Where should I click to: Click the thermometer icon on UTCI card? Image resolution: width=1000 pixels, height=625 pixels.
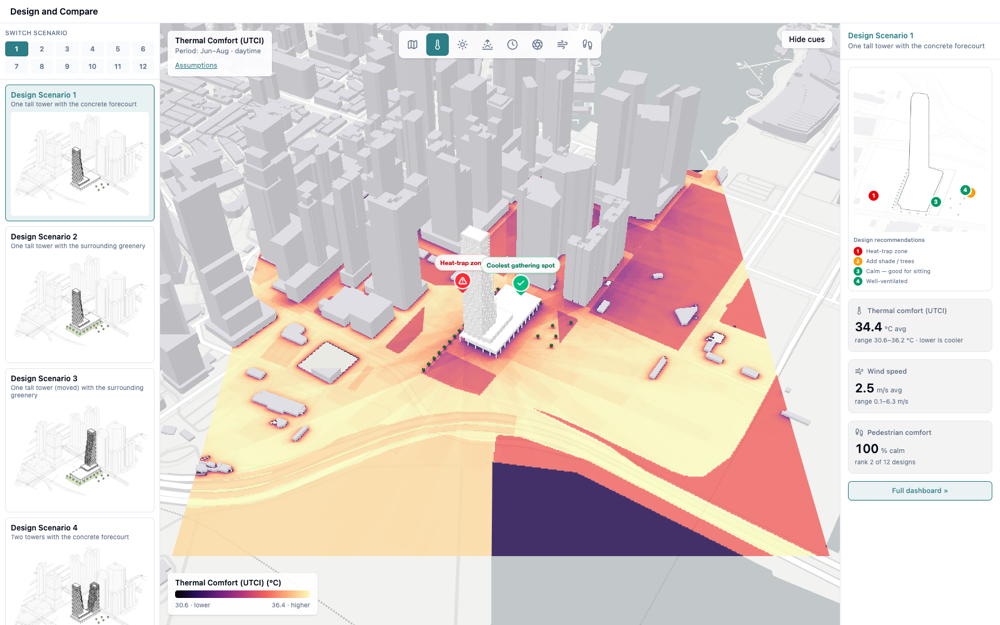[859, 311]
